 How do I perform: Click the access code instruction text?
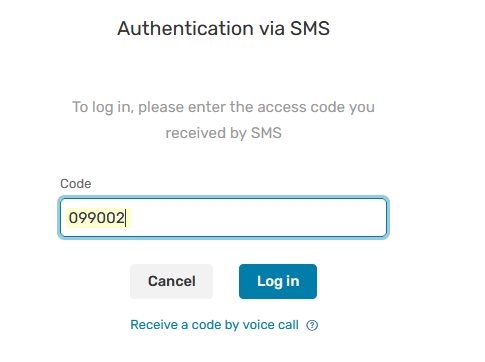pyautogui.click(x=223, y=120)
